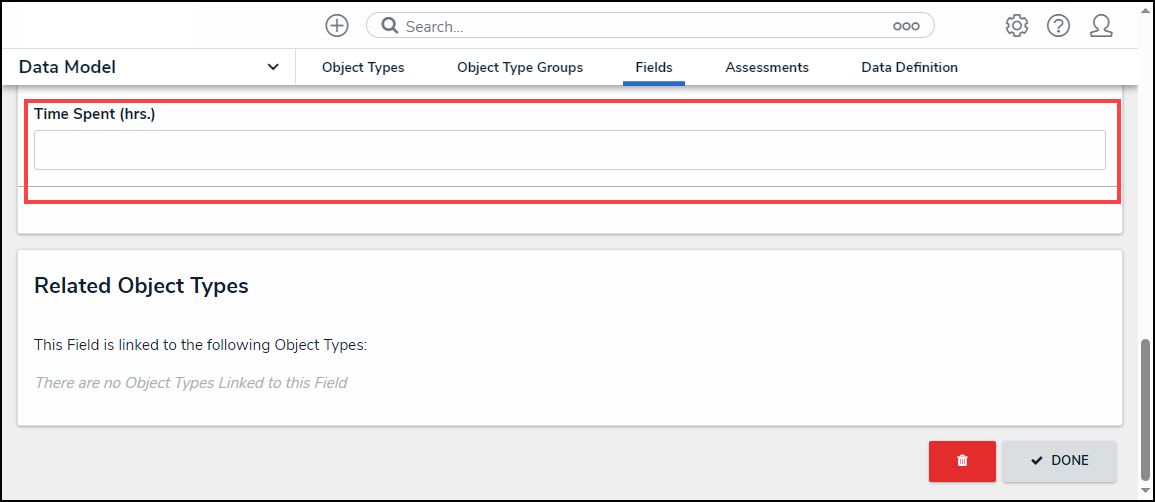The image size is (1155, 502).
Task: Click the 'no Object Types Linked' message
Action: (x=191, y=382)
